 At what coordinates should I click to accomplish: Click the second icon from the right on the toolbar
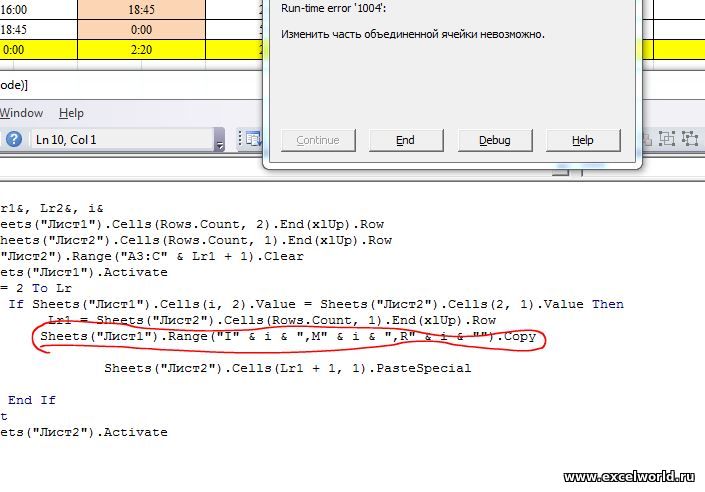(x=665, y=140)
